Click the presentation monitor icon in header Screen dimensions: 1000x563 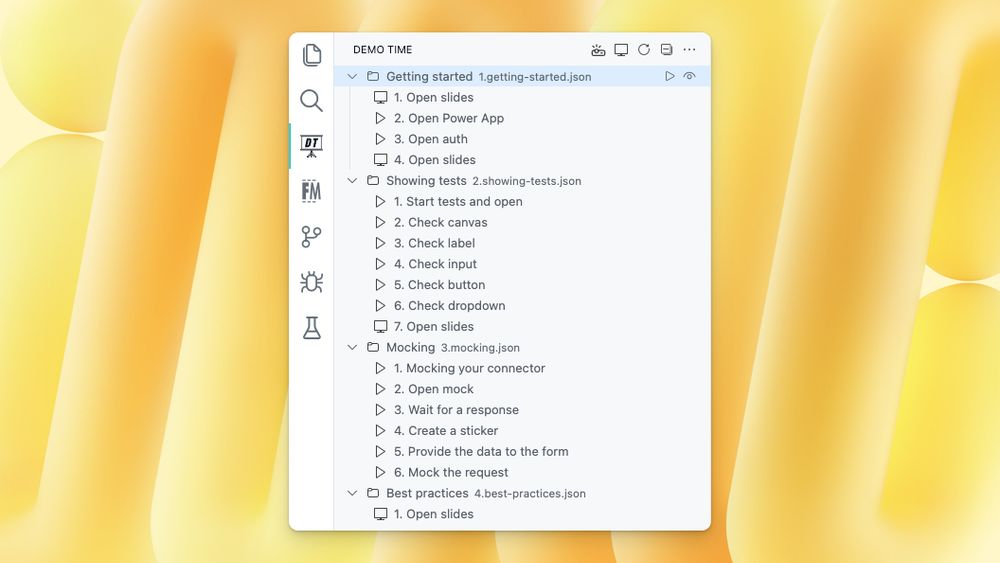point(621,50)
